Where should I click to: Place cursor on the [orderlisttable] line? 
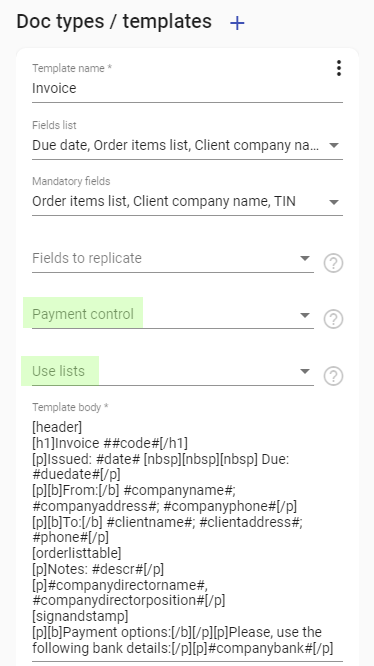(x=77, y=553)
